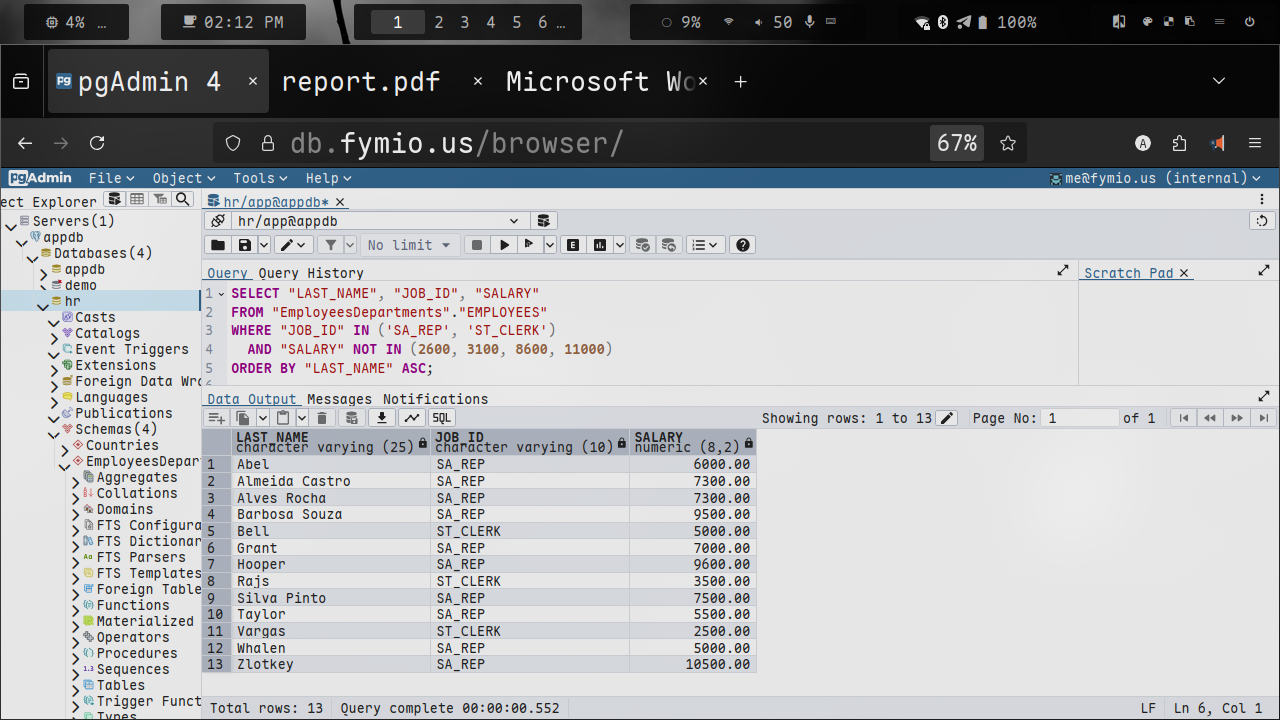Screen dimensions: 1280x720
Task: Switch to the Messages tab
Action: point(339,399)
